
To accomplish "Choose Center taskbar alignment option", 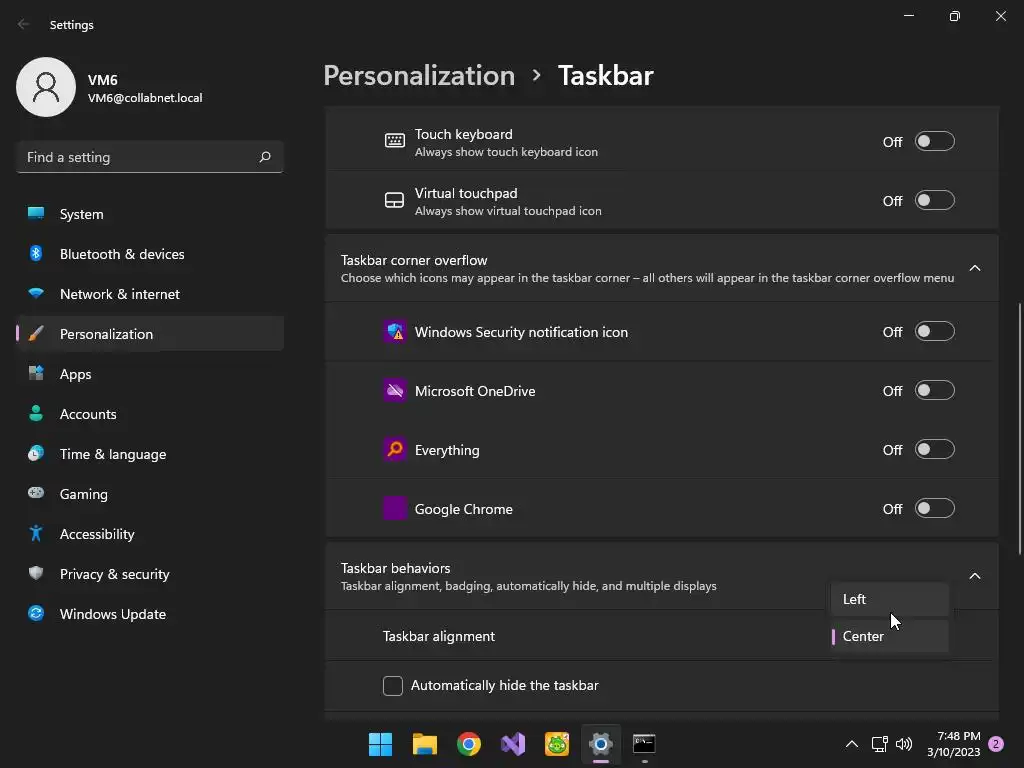I will point(888,636).
